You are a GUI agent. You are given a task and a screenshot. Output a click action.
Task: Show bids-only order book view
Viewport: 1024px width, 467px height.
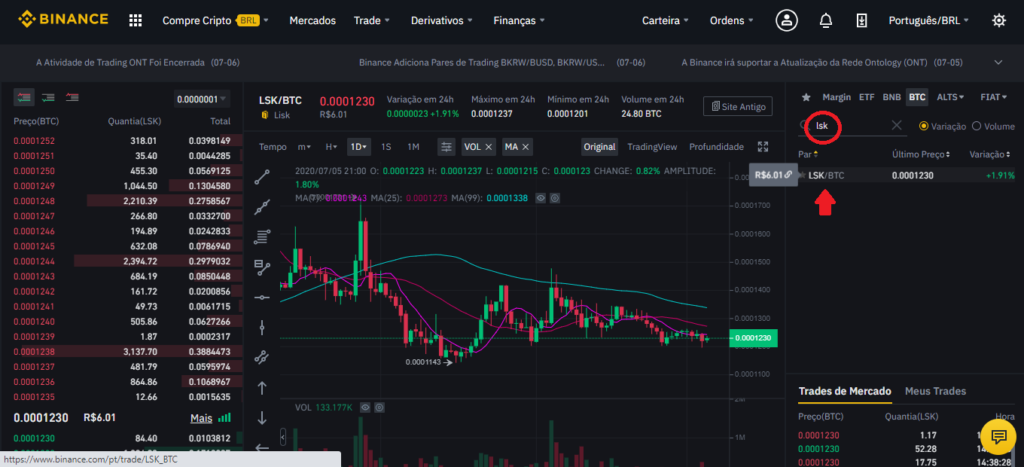click(48, 98)
